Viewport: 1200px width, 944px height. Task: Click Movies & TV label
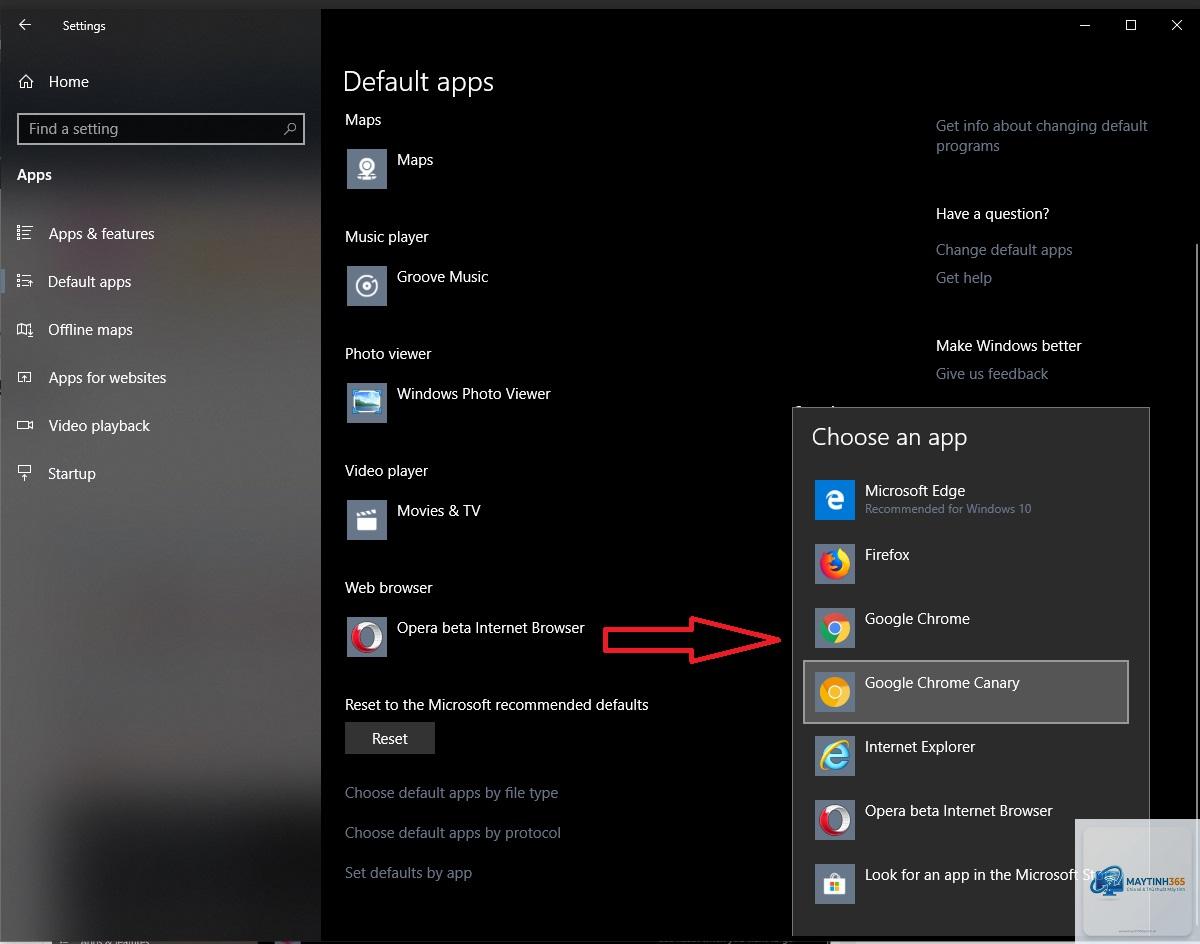pos(438,510)
